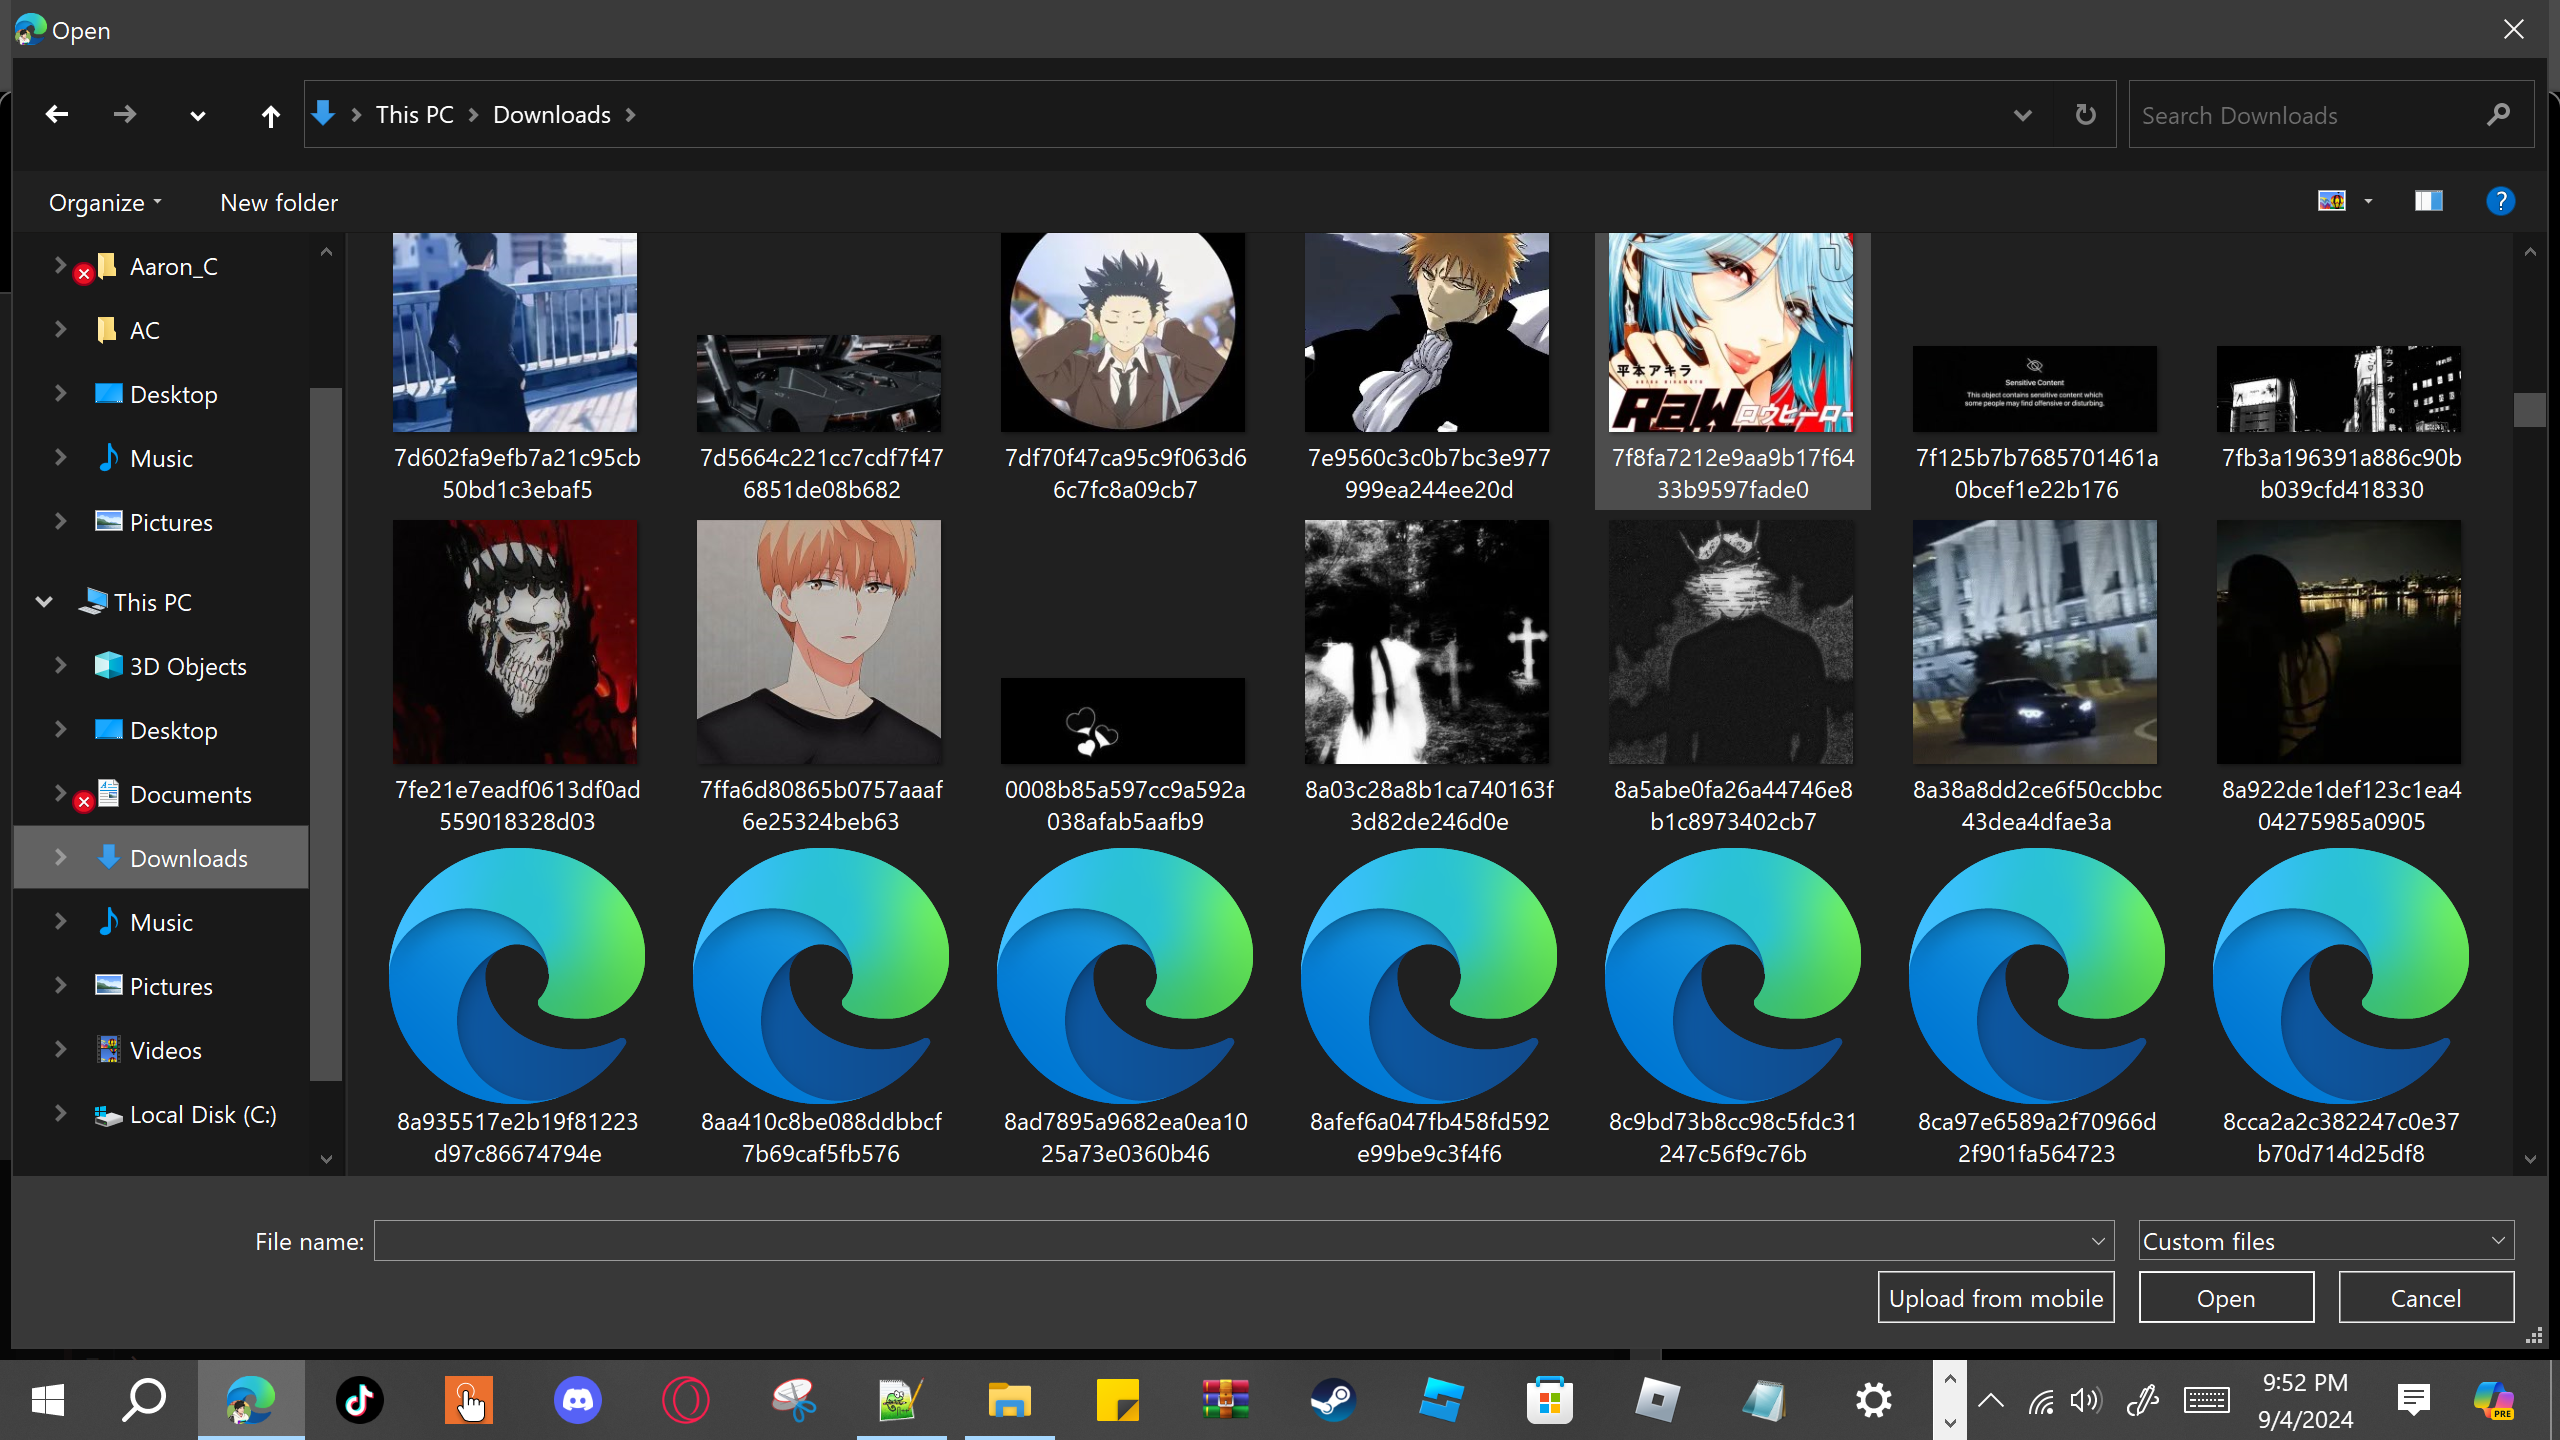Open the Organize menu

[x=104, y=203]
